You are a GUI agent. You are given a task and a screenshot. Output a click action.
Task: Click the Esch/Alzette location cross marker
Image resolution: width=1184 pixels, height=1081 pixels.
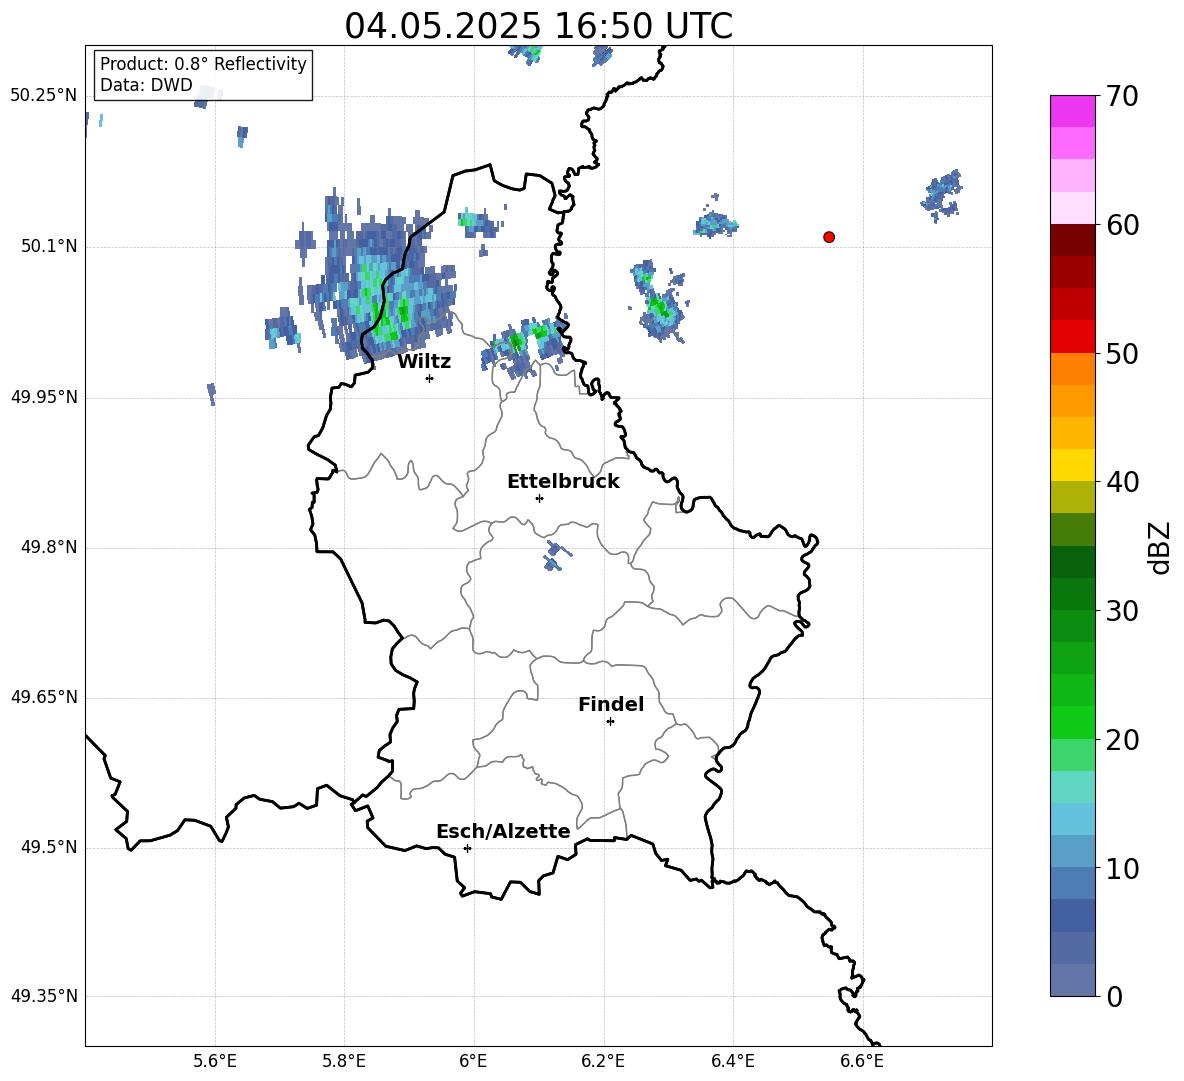467,848
